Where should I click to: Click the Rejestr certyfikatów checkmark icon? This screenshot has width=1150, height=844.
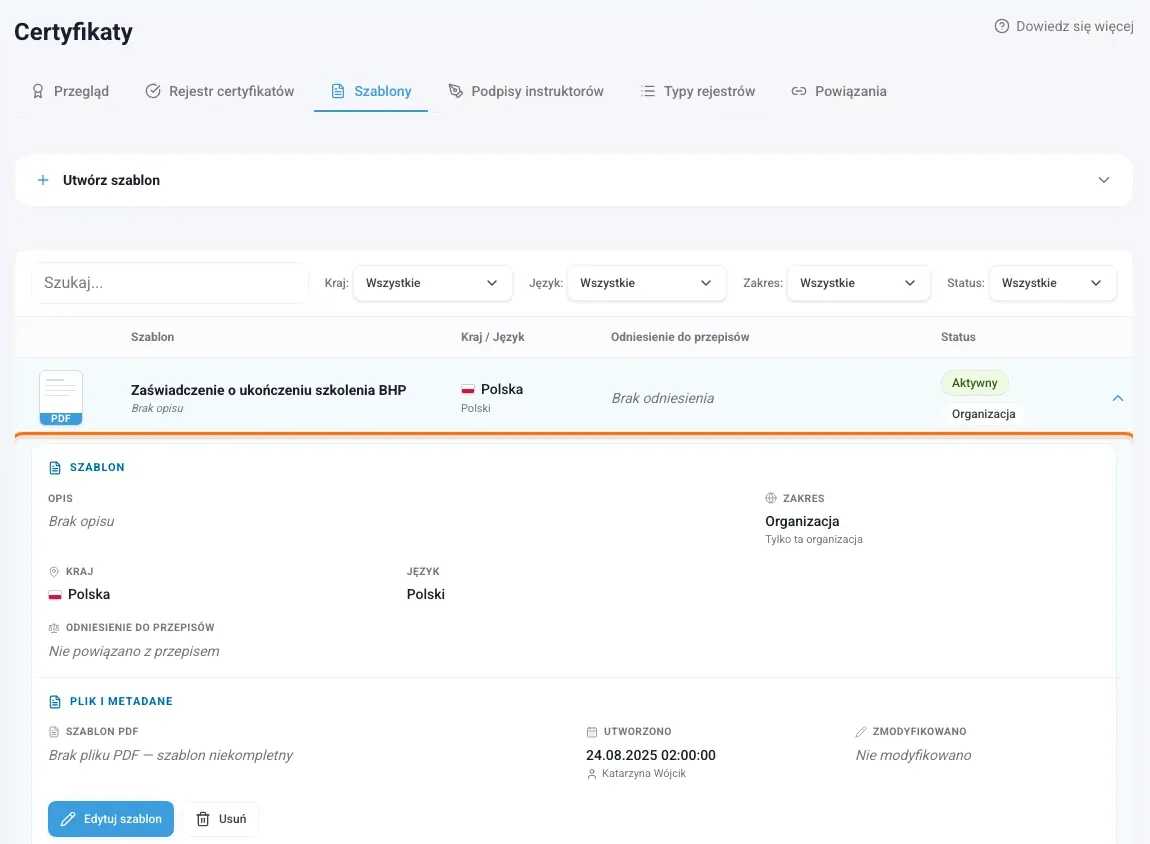click(153, 91)
